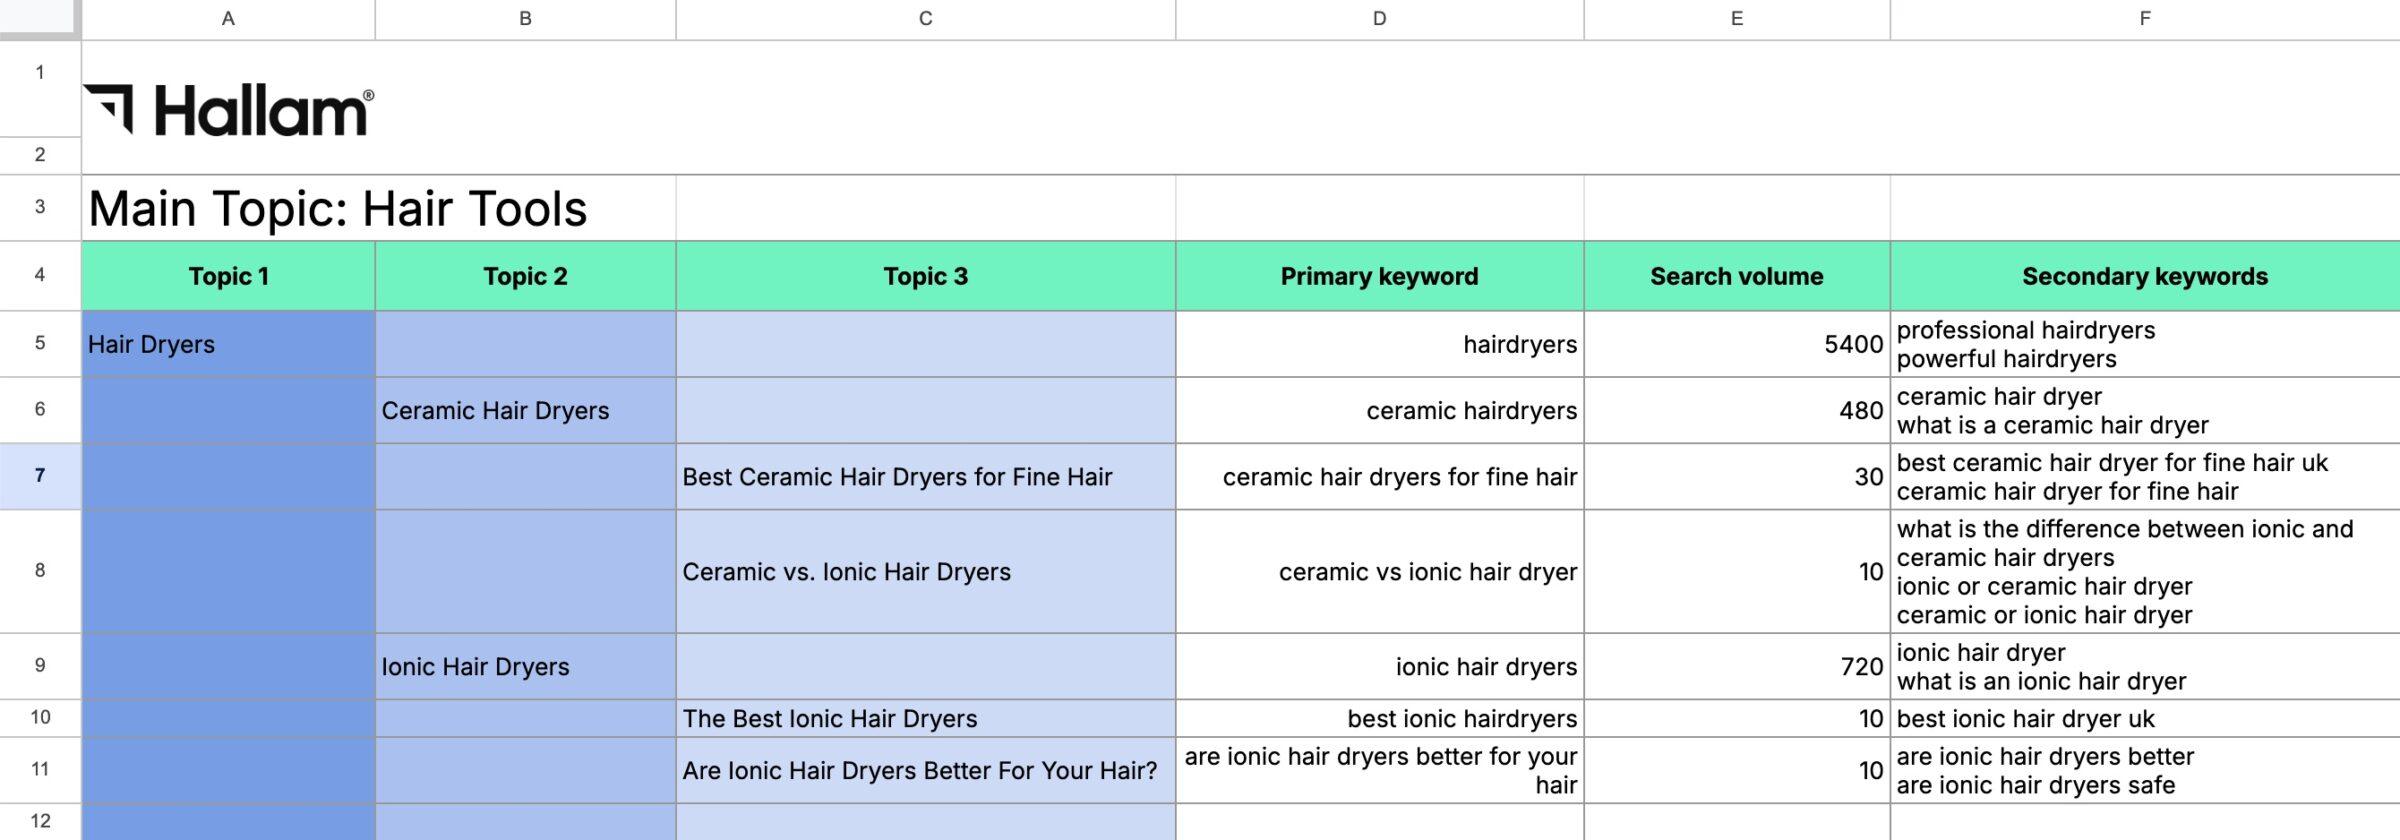Select column F header
The width and height of the screenshot is (2400, 840).
[2145, 18]
